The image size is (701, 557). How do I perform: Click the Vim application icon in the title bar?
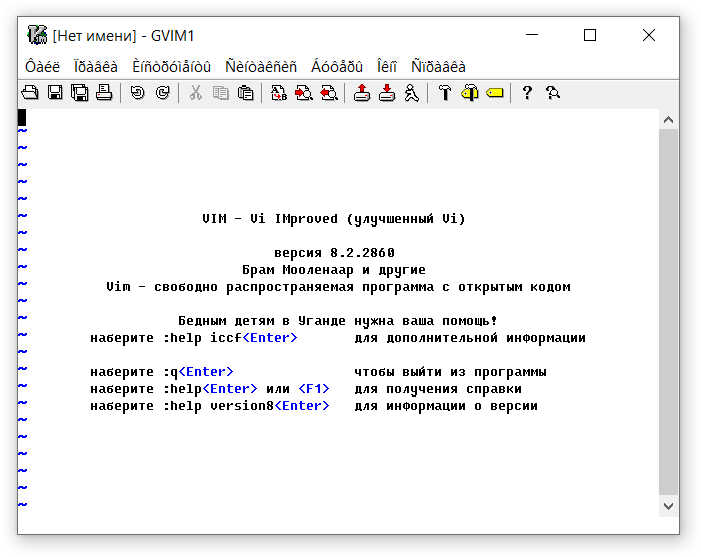click(x=37, y=35)
